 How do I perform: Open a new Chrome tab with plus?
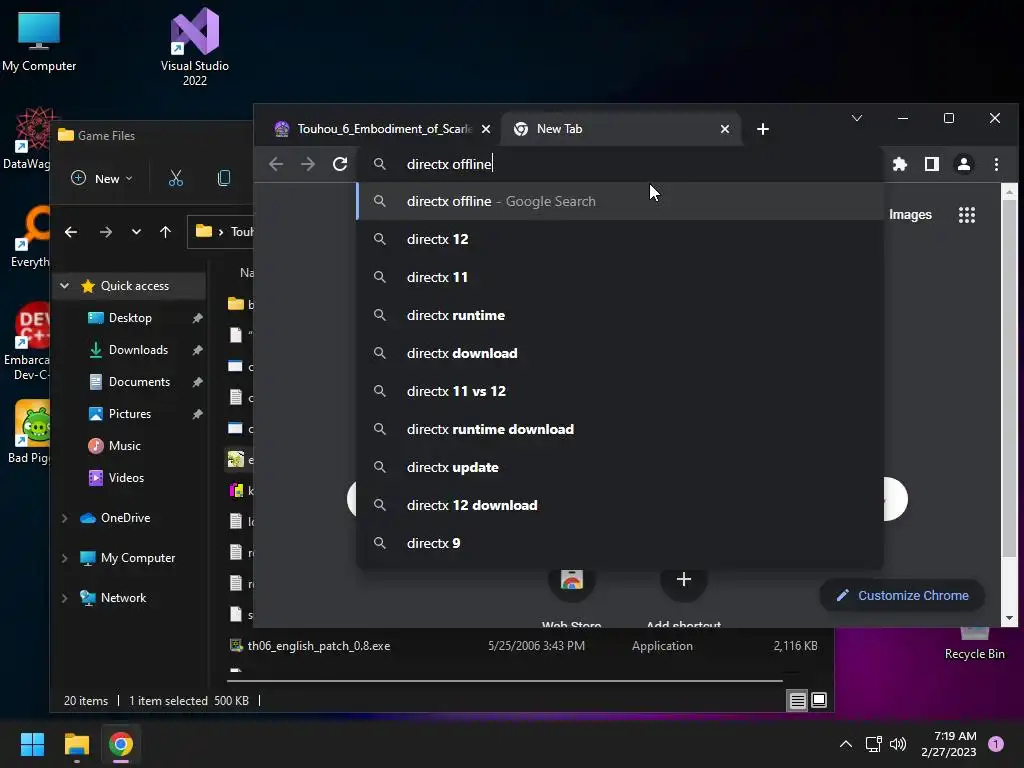(x=763, y=129)
